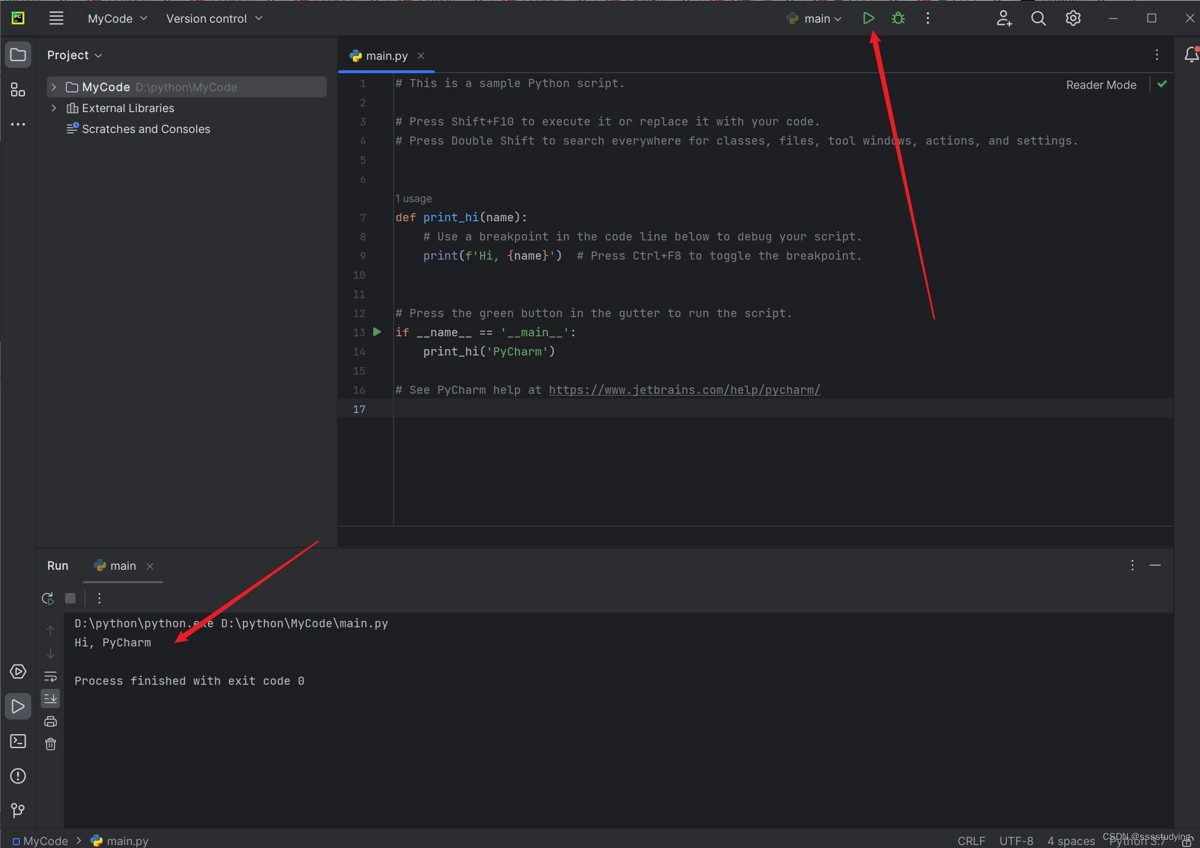Open Search Everywhere magnifier icon
This screenshot has height=848, width=1200.
click(x=1038, y=18)
